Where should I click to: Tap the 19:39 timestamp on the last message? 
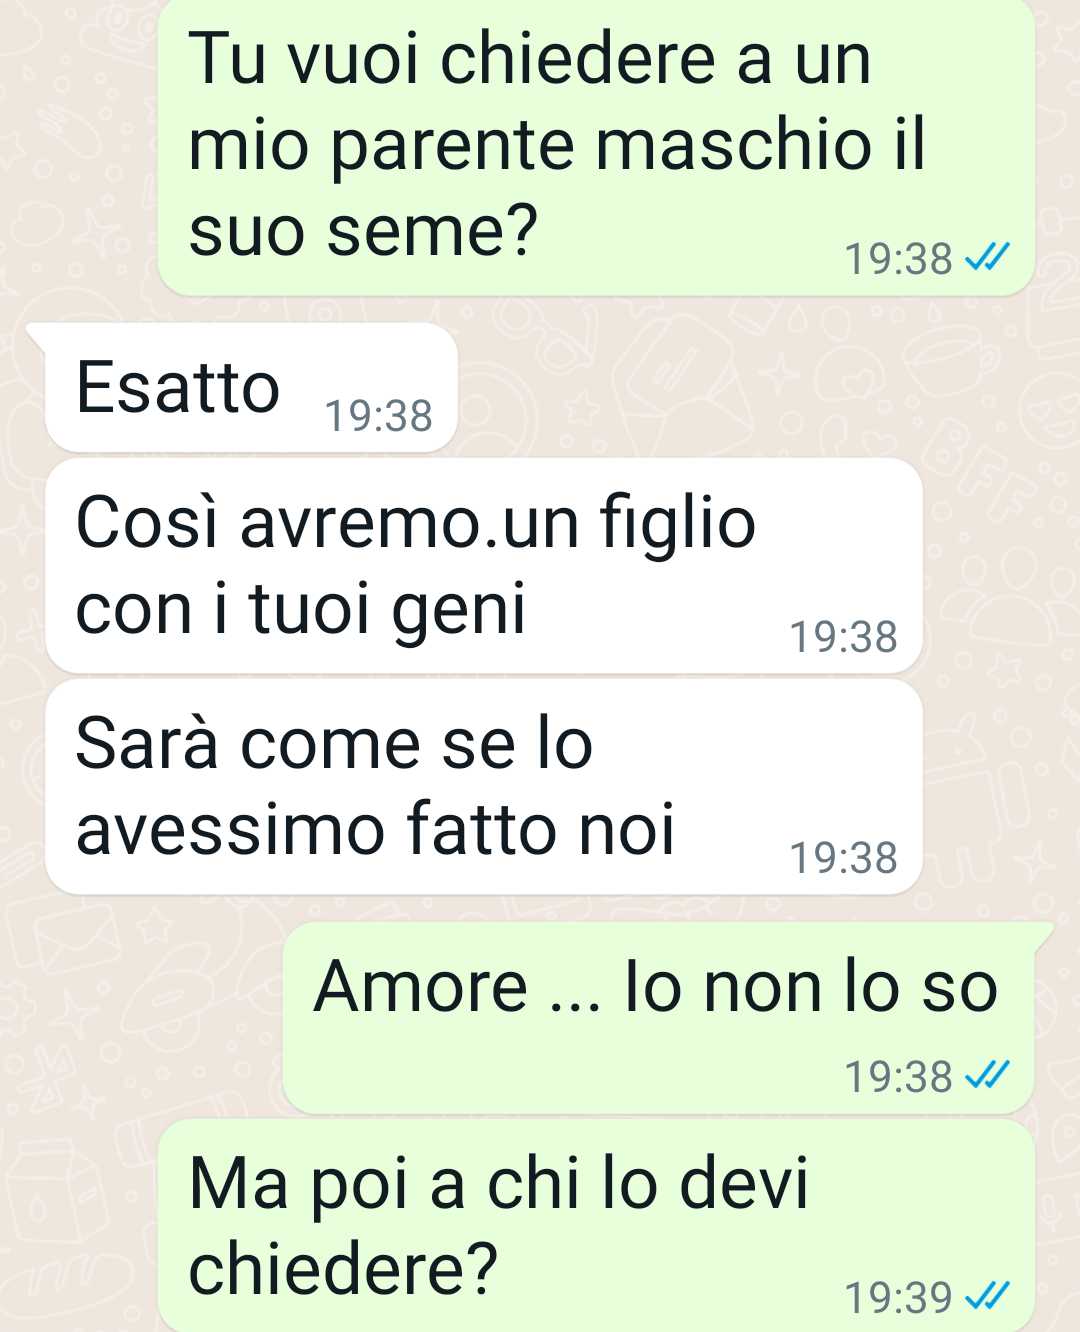tap(898, 1298)
